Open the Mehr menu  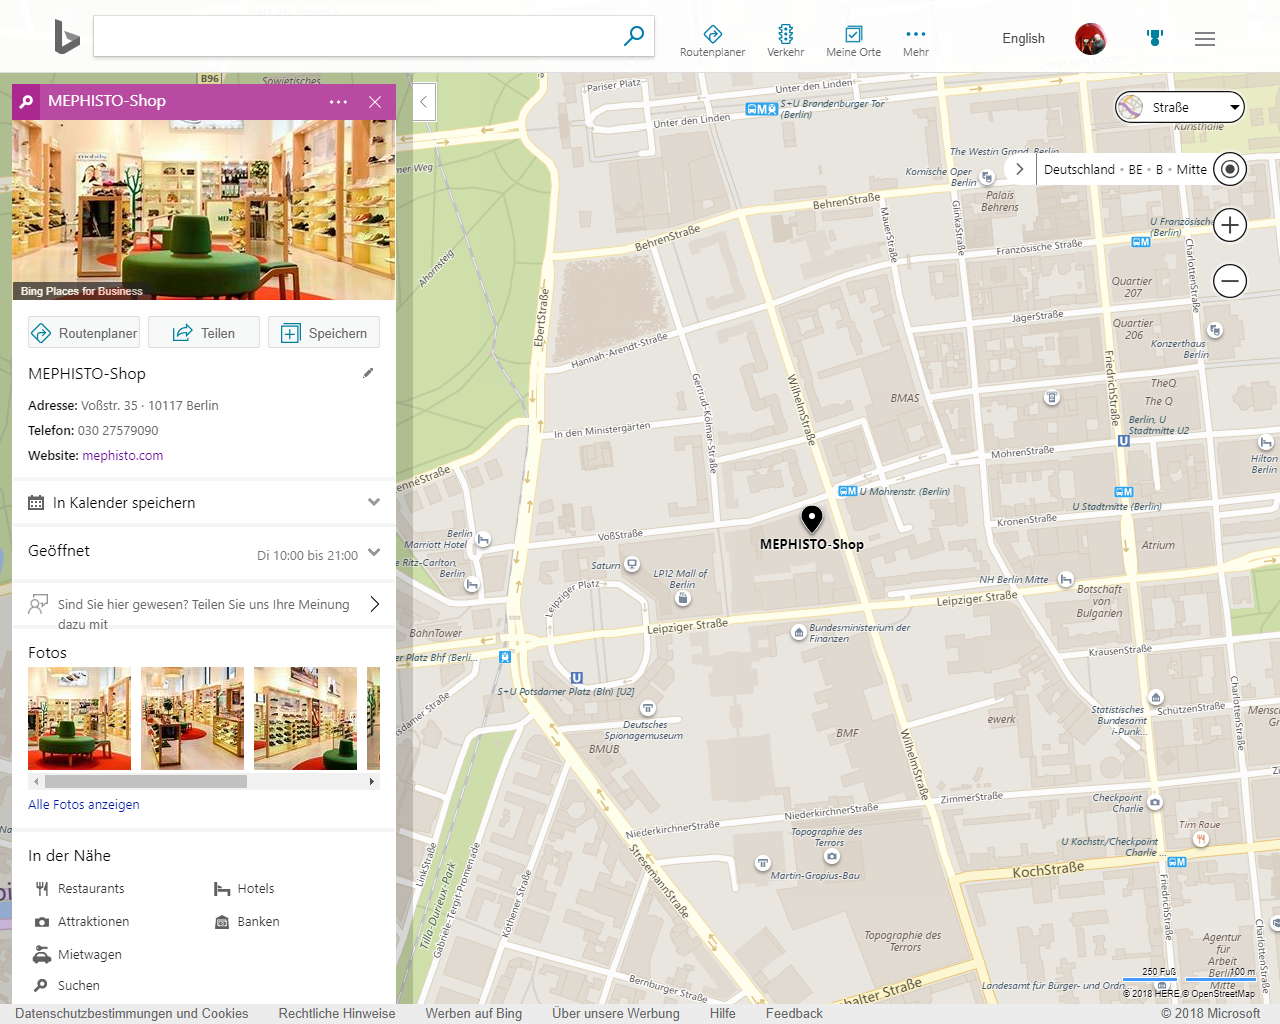(915, 40)
